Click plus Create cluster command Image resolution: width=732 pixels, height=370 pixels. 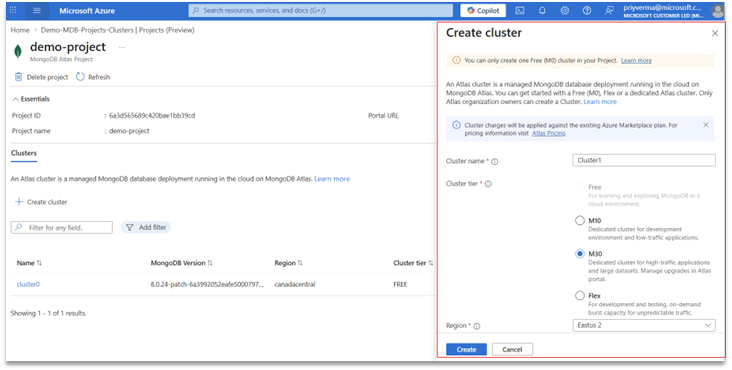coord(41,202)
